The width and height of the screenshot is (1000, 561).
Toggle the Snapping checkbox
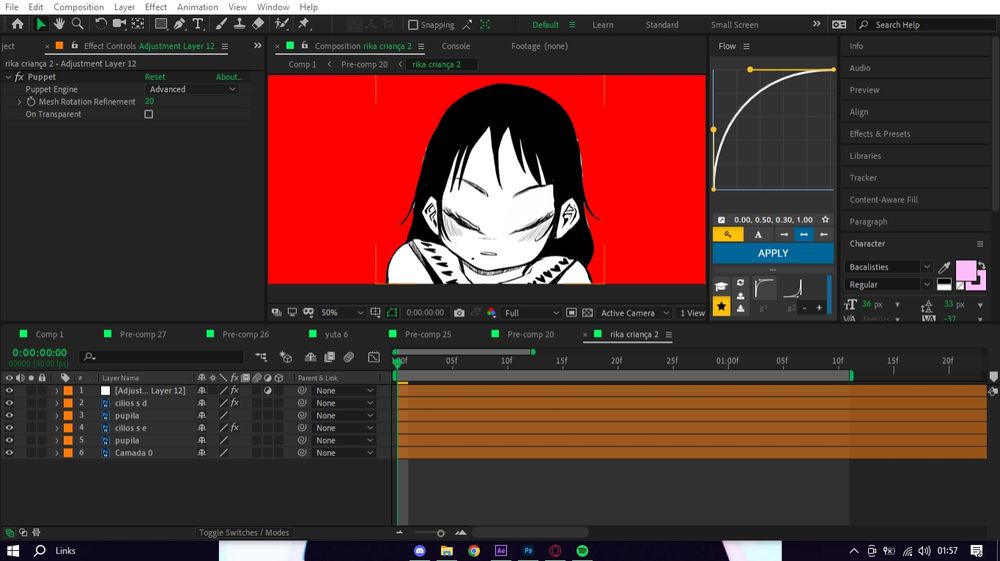click(414, 25)
